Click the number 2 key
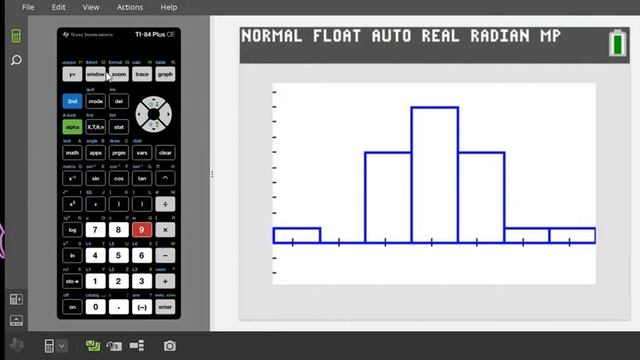 click(119, 281)
